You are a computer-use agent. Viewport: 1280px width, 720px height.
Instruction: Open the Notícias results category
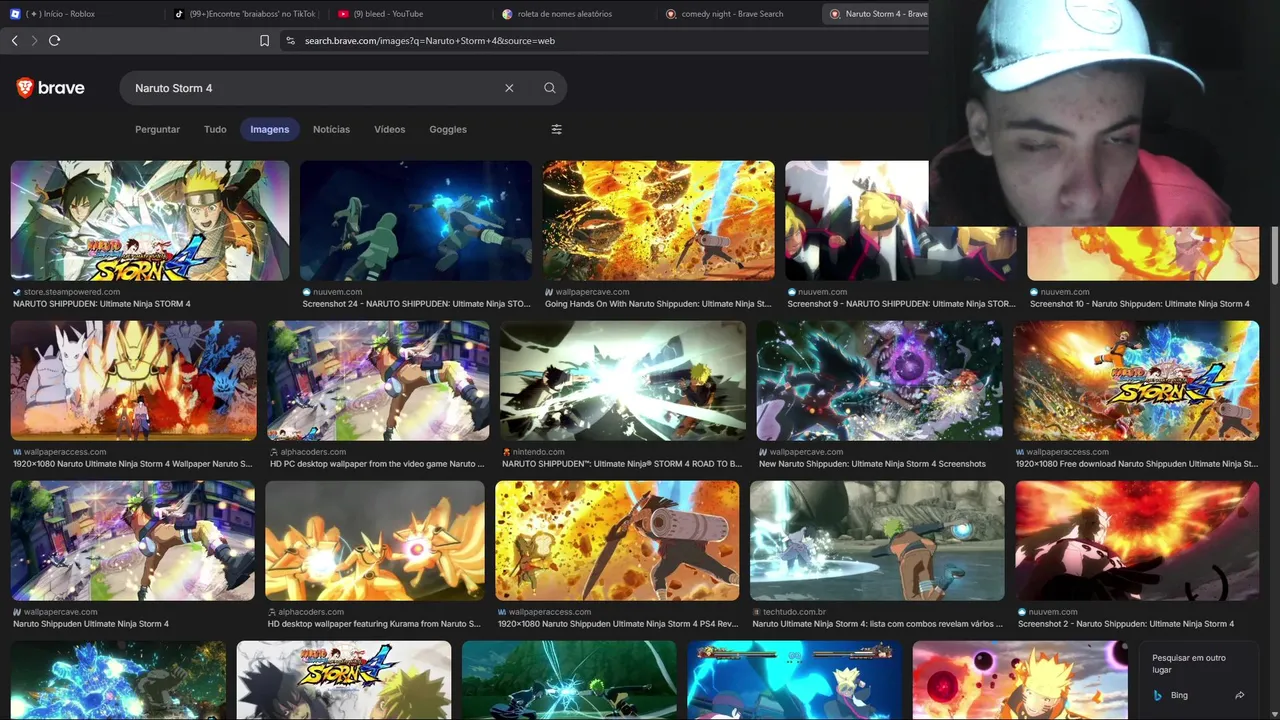pyautogui.click(x=331, y=129)
